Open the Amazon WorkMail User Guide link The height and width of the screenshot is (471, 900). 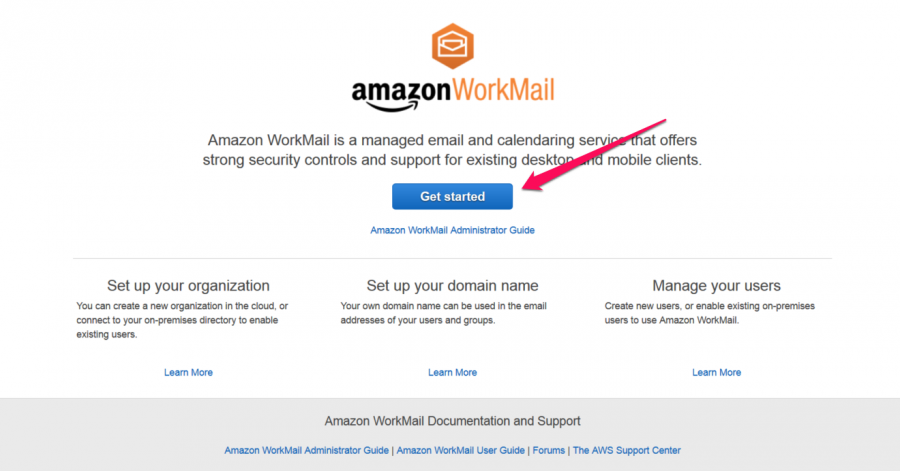(460, 450)
